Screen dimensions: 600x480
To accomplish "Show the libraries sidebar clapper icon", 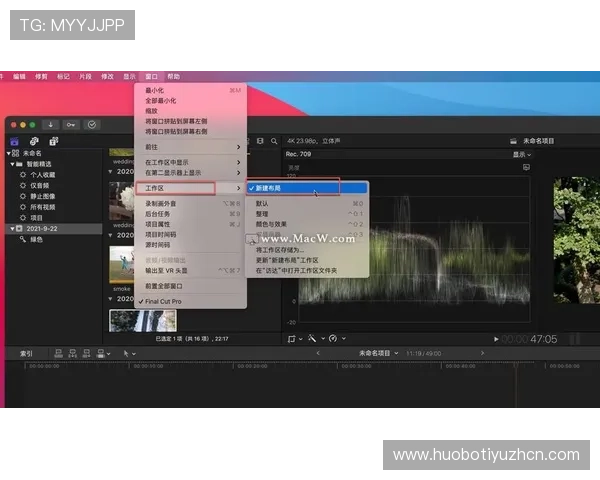I will coord(15,141).
